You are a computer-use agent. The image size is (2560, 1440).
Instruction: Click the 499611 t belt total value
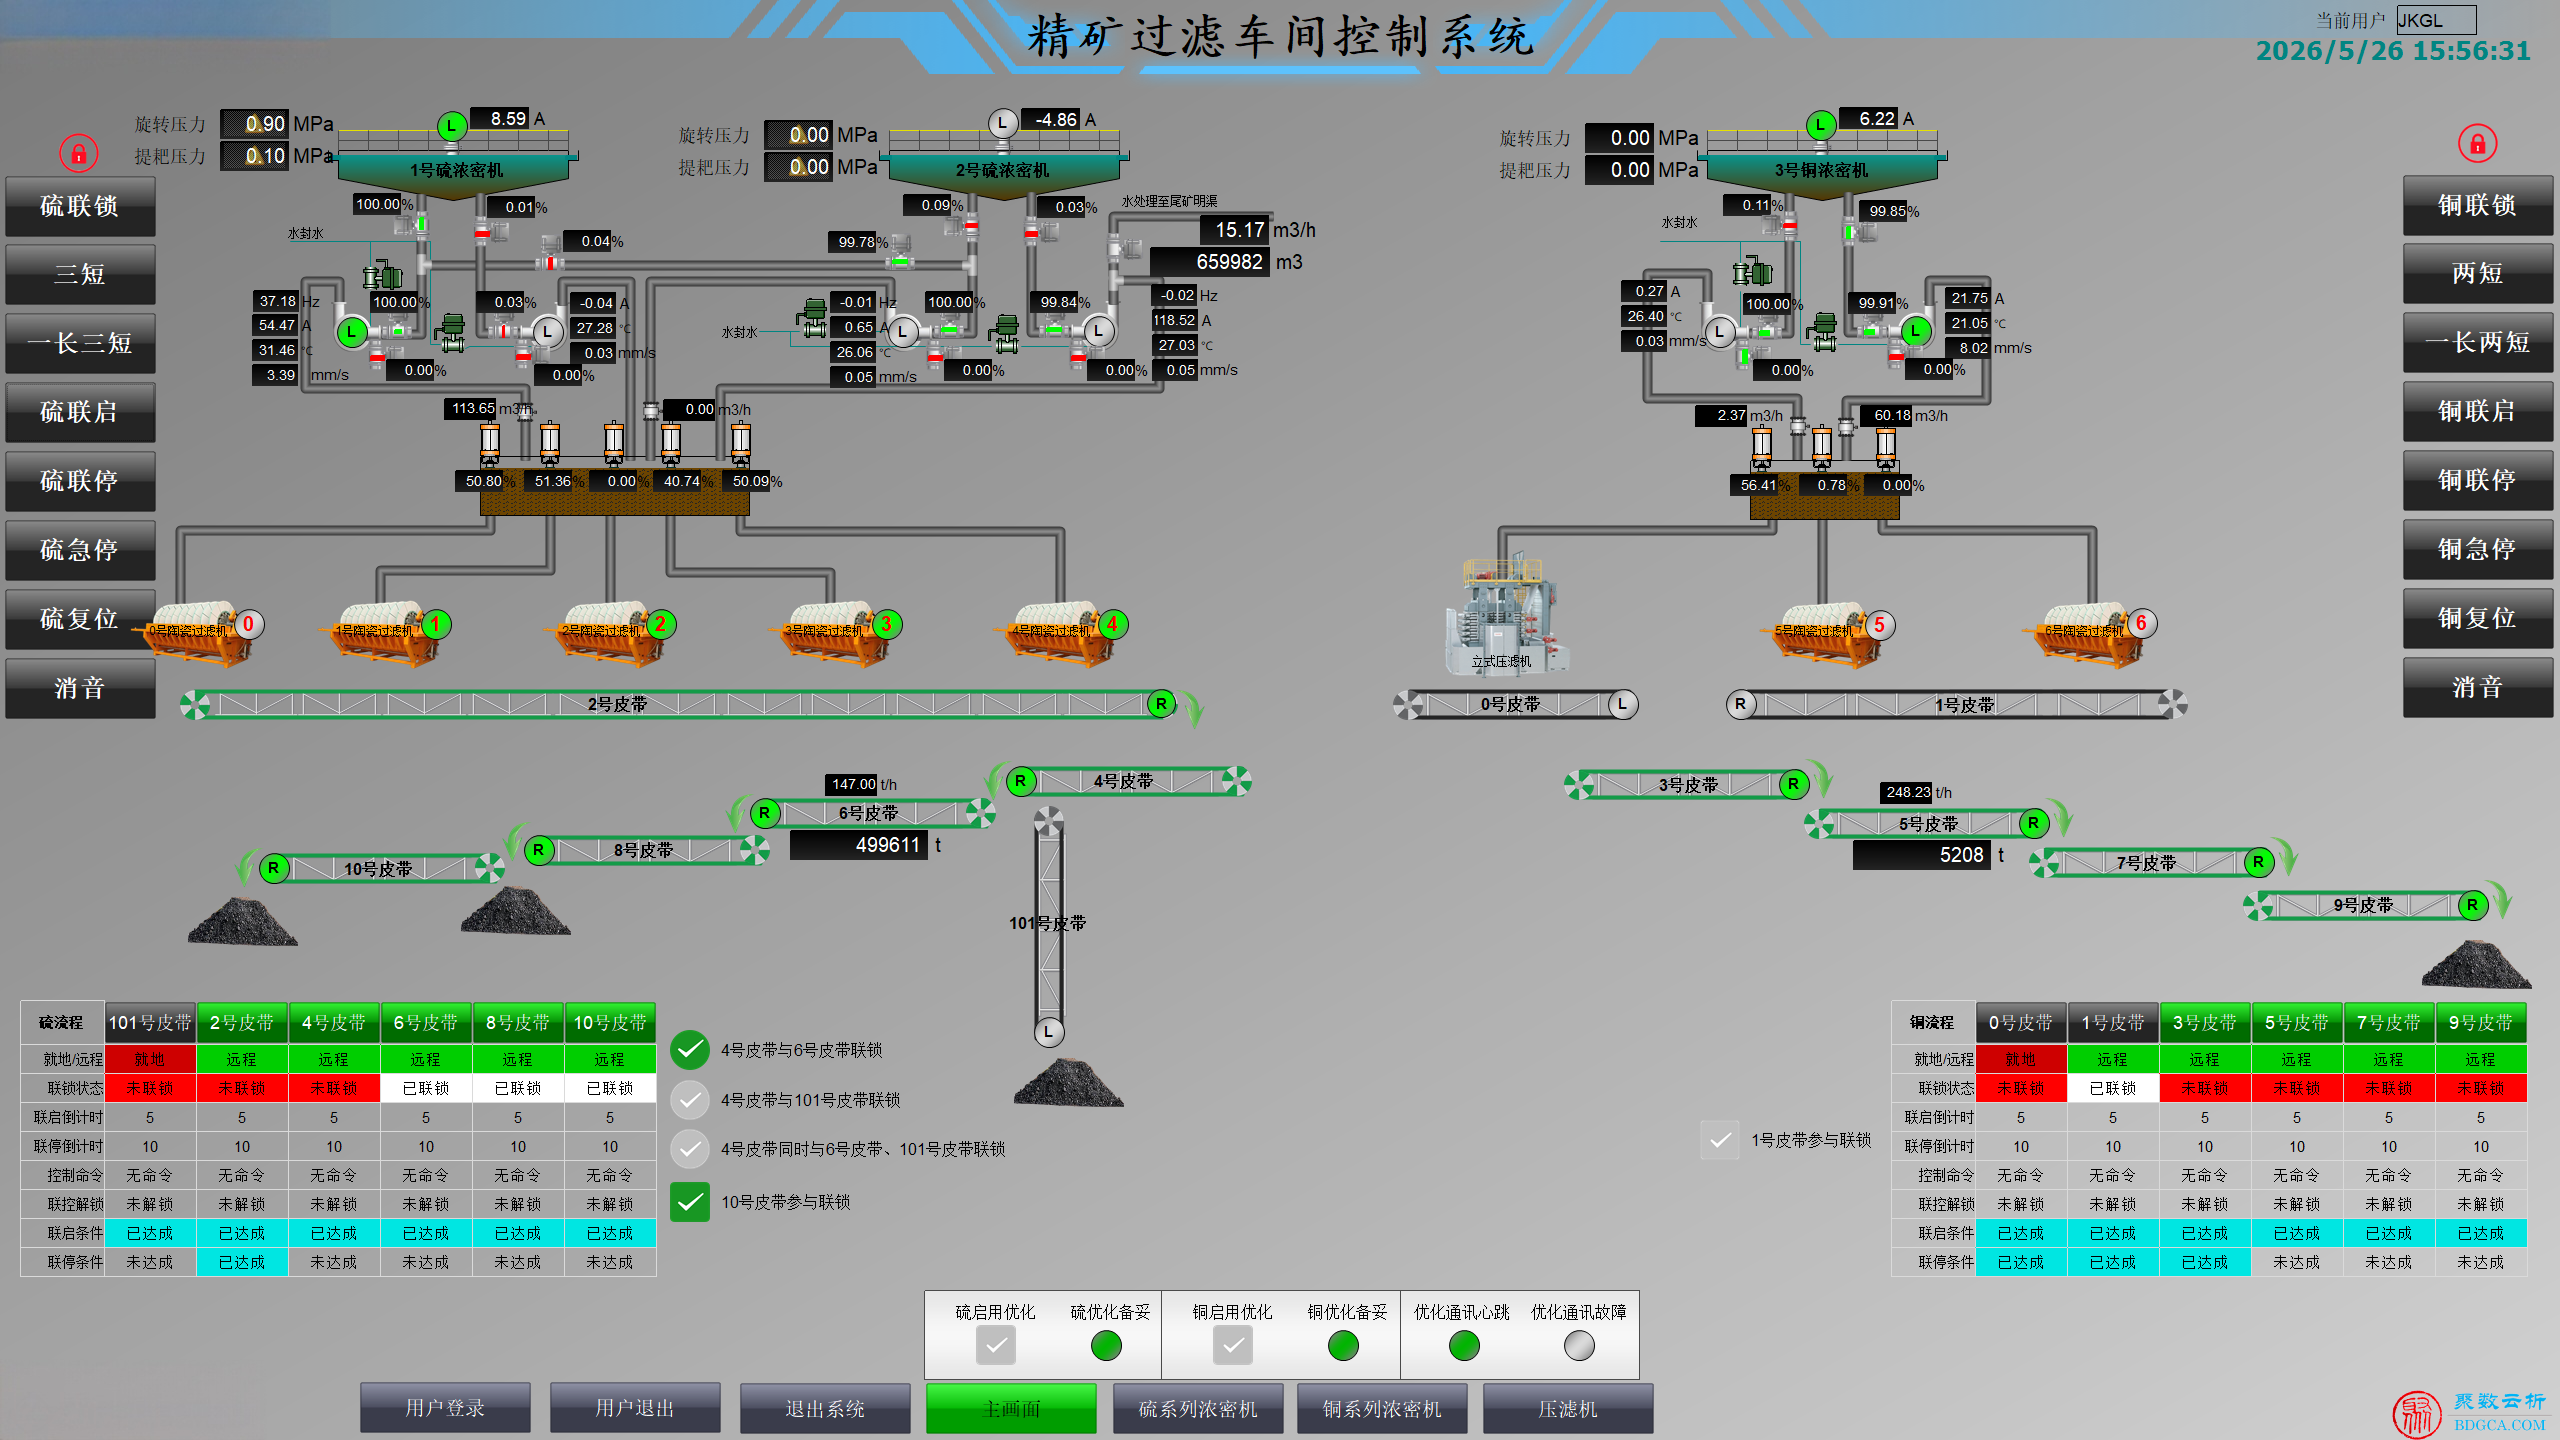[859, 845]
